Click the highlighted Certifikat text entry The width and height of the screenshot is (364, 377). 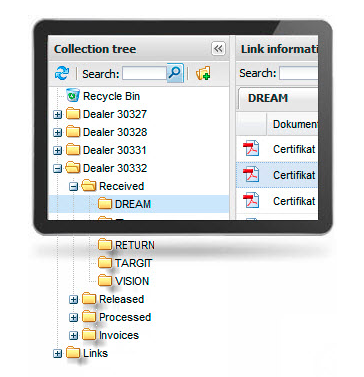(294, 175)
